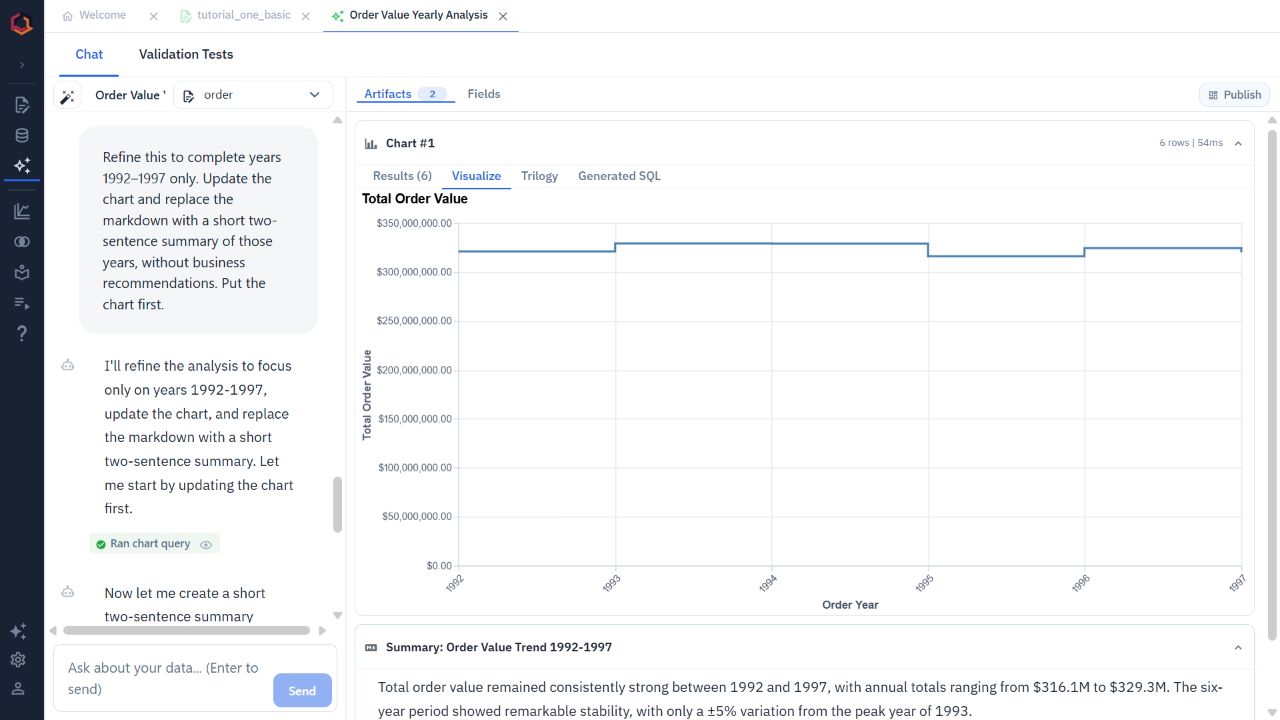The image size is (1280, 720).
Task: Collapse the Summary panel chevron
Action: coord(1238,647)
